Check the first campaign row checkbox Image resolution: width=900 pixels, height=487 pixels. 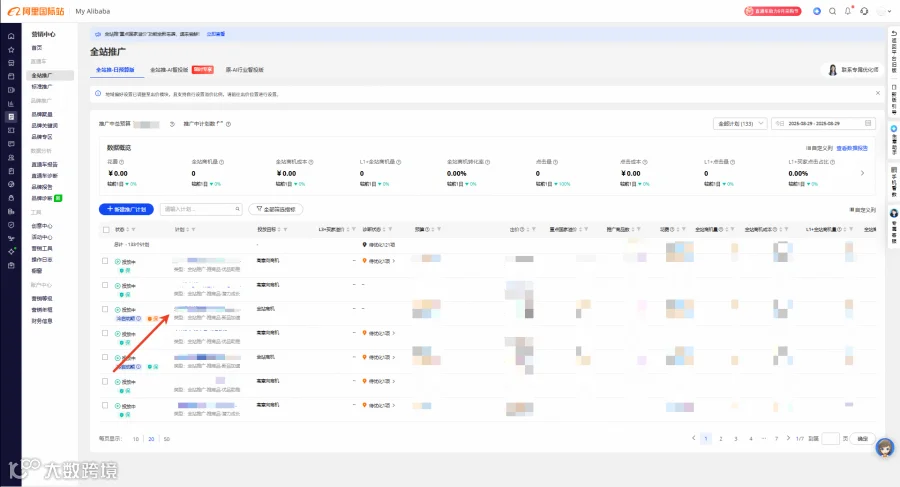[105, 261]
